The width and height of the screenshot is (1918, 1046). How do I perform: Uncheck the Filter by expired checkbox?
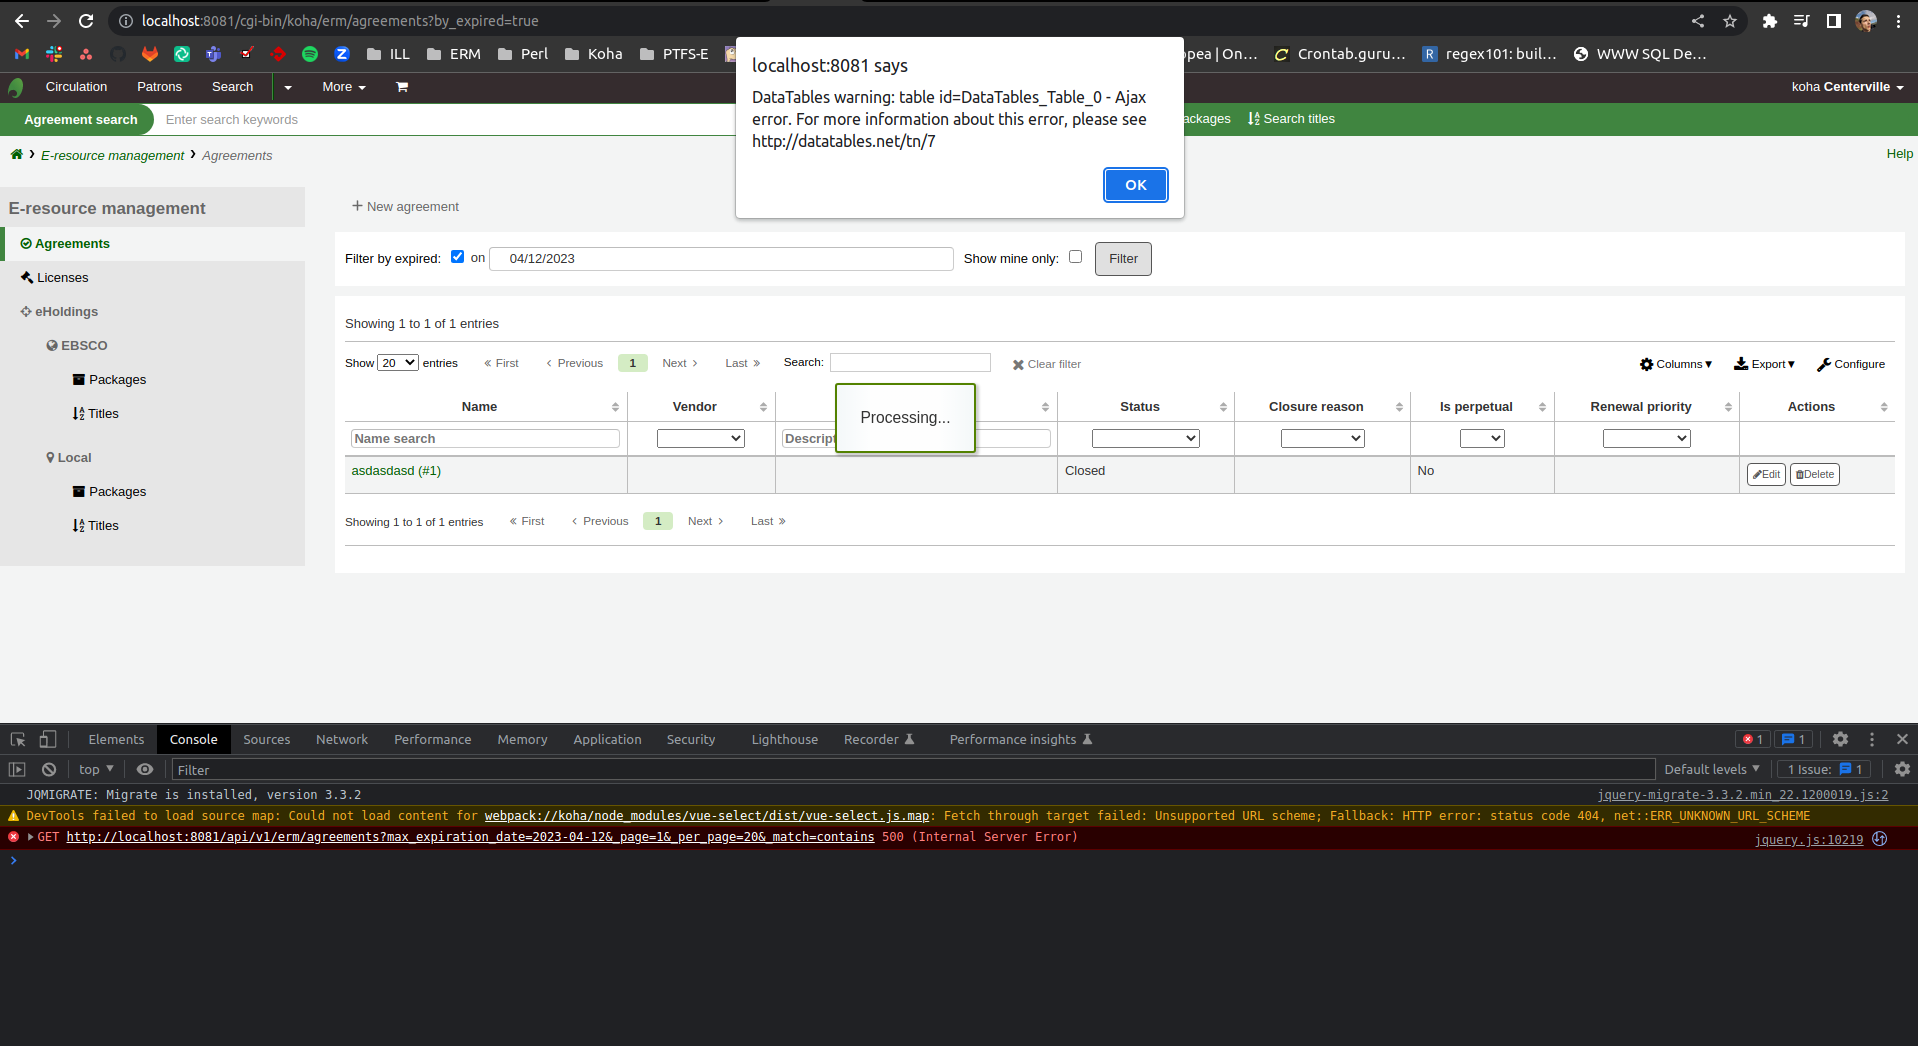click(457, 257)
